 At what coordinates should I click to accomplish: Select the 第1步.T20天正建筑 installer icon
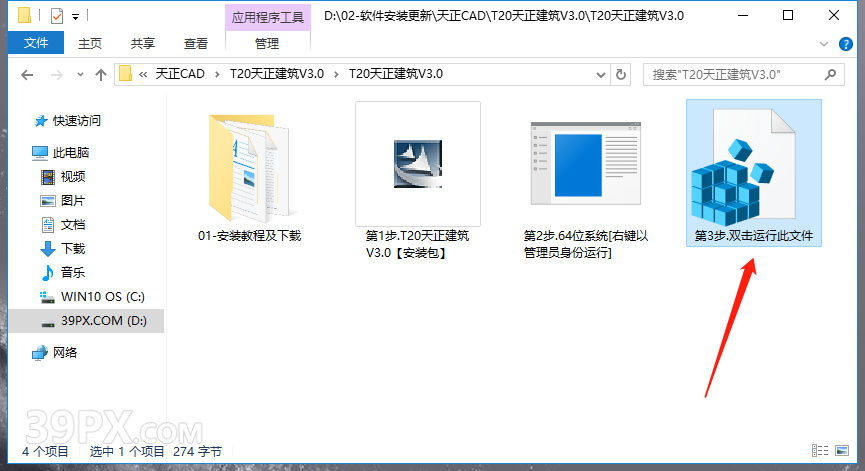coord(418,164)
